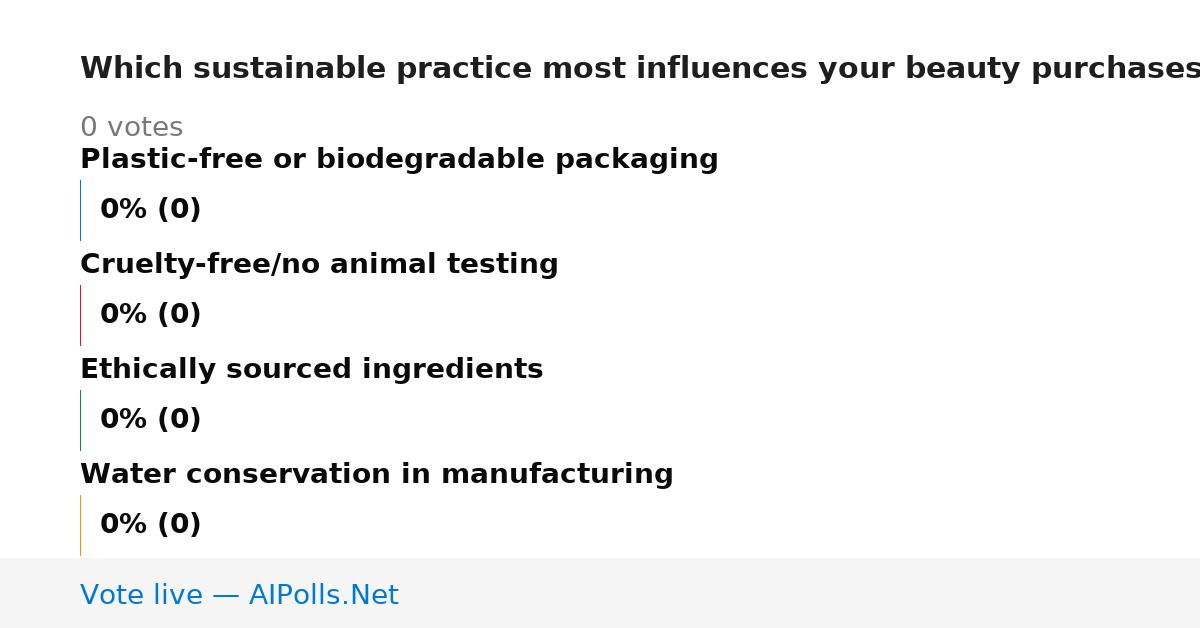Click the 0% (0) result under water conservation
Image resolution: width=1200 pixels, height=628 pixels.
150,525
